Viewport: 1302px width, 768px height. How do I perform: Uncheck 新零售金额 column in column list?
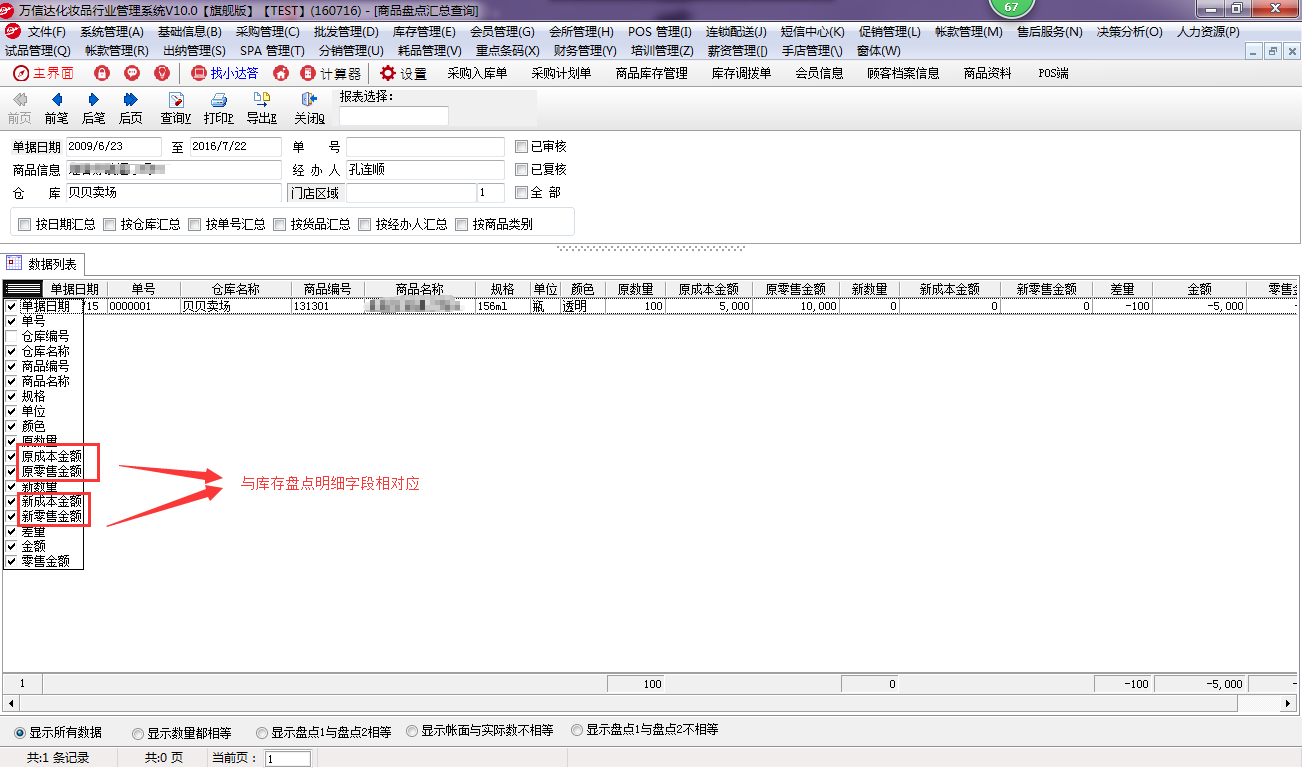[12, 516]
